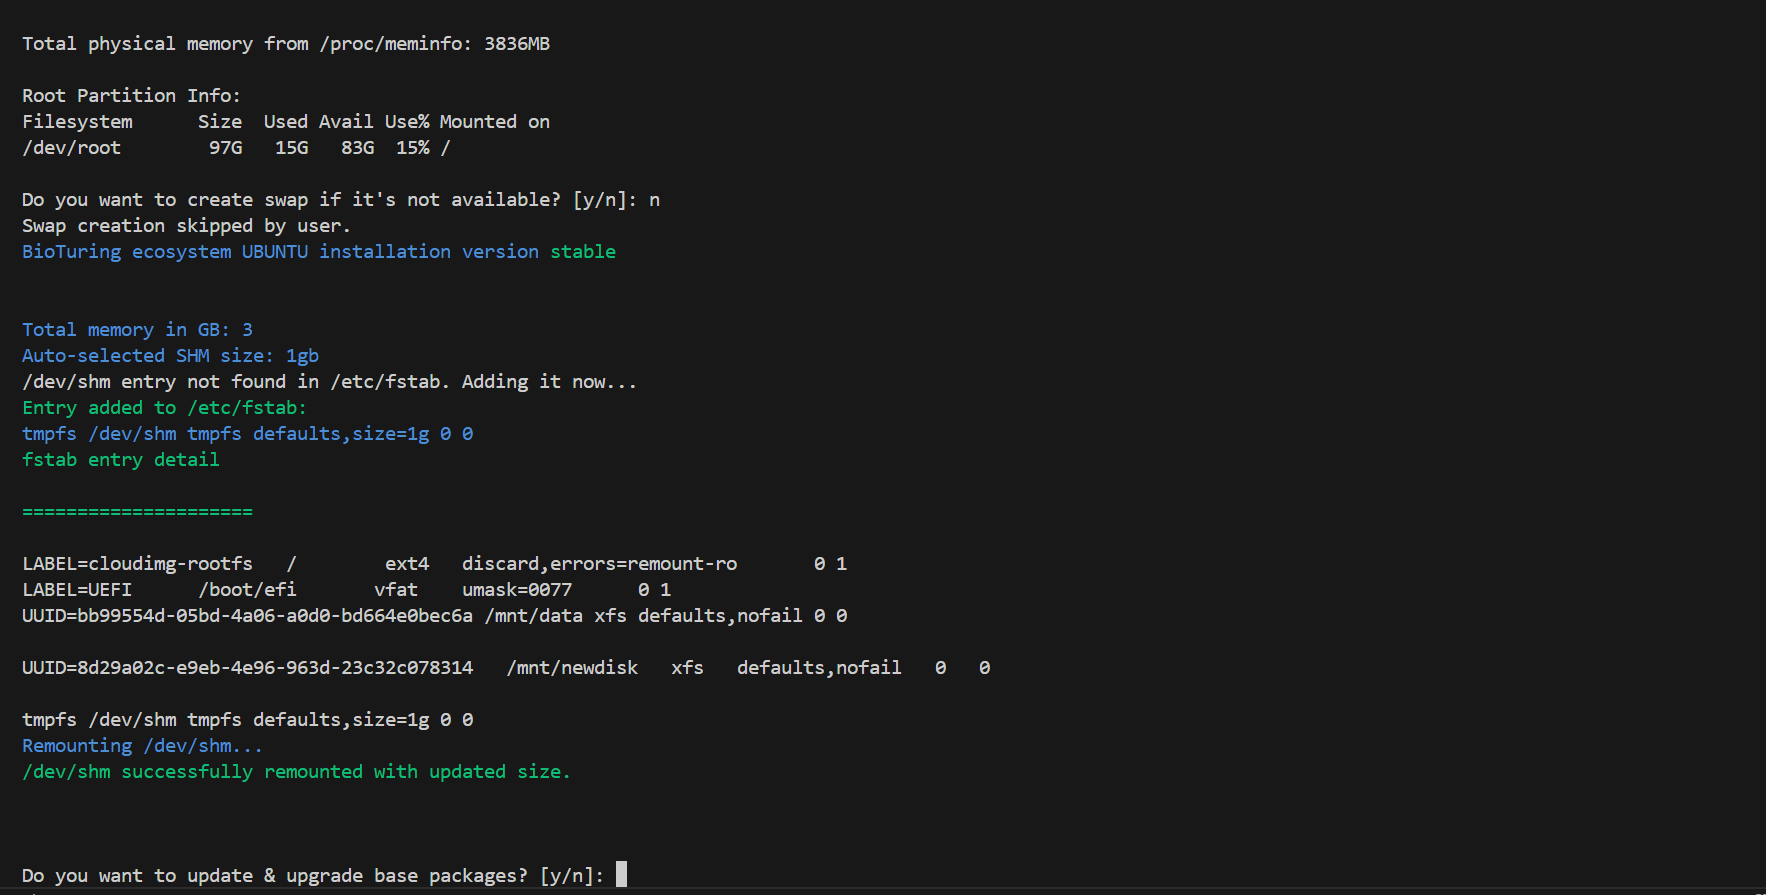The image size is (1766, 895).
Task: Click the green equals-sign separator line
Action: (137, 512)
